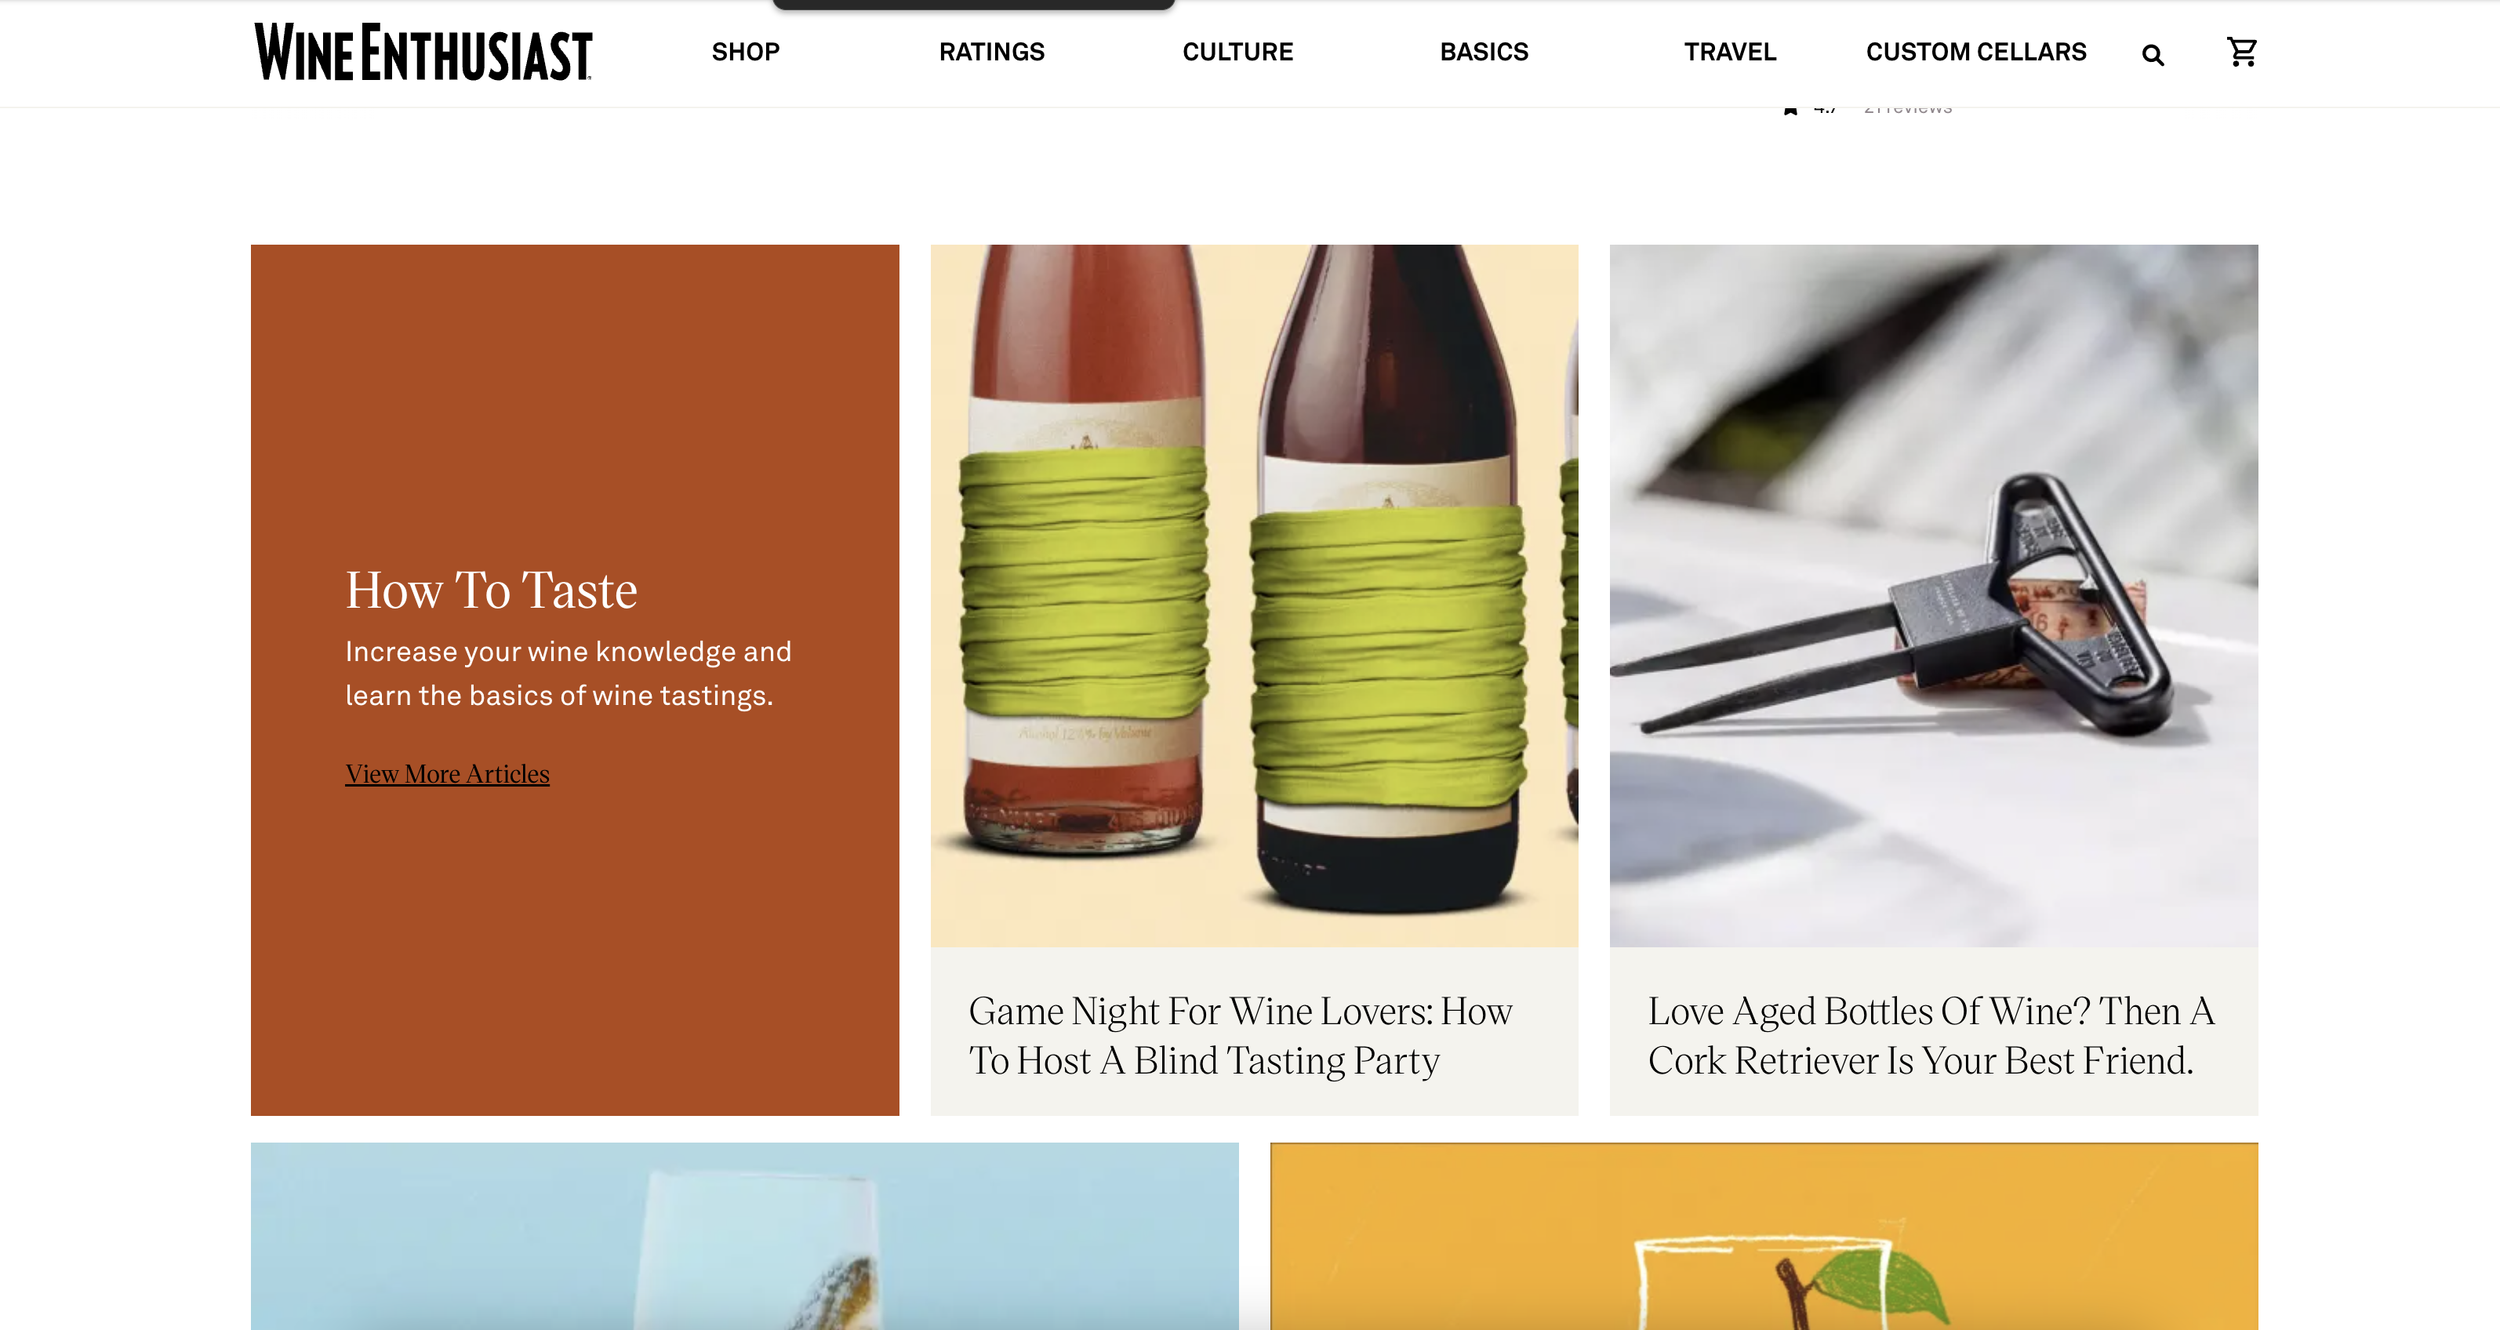
Task: Open the BASICS menu
Action: coord(1484,52)
